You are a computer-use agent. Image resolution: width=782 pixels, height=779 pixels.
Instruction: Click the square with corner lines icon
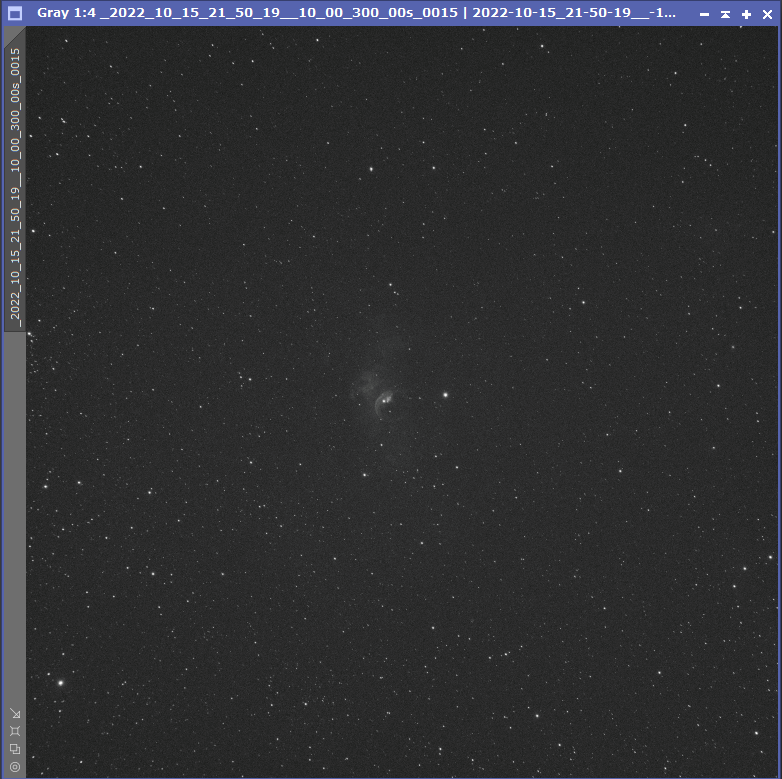pos(15,731)
